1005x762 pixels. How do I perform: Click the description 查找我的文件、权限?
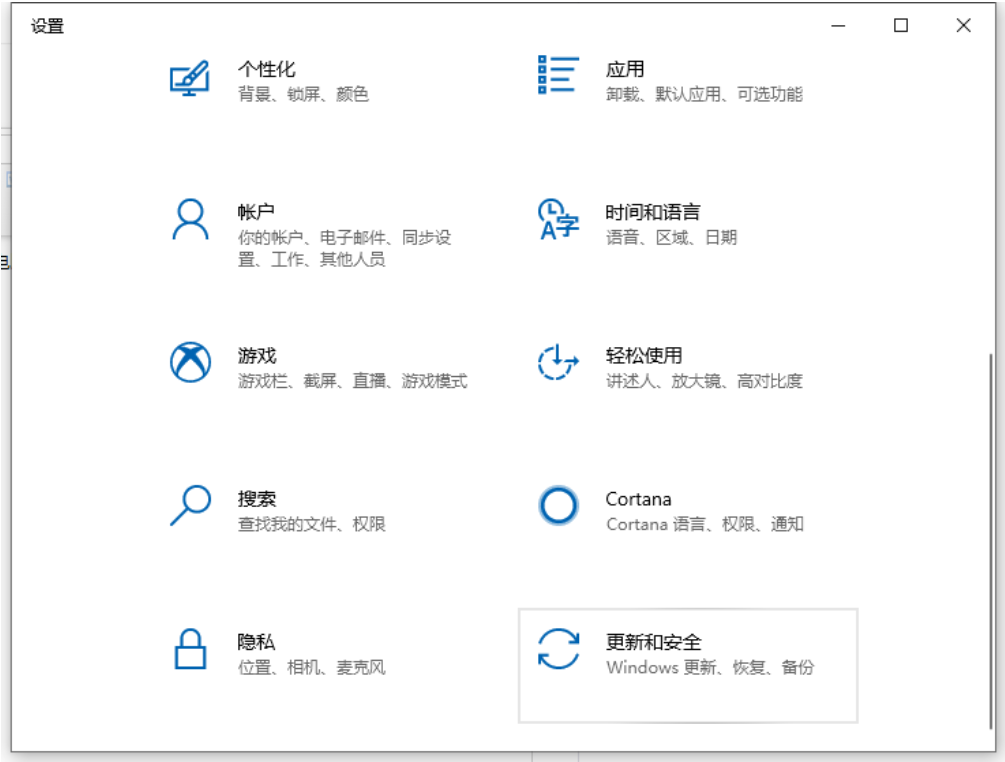pyautogui.click(x=311, y=524)
